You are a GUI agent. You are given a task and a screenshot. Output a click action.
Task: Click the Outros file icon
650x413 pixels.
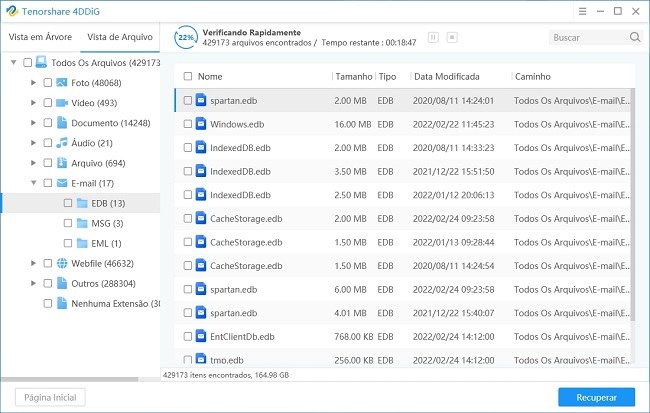tap(62, 283)
